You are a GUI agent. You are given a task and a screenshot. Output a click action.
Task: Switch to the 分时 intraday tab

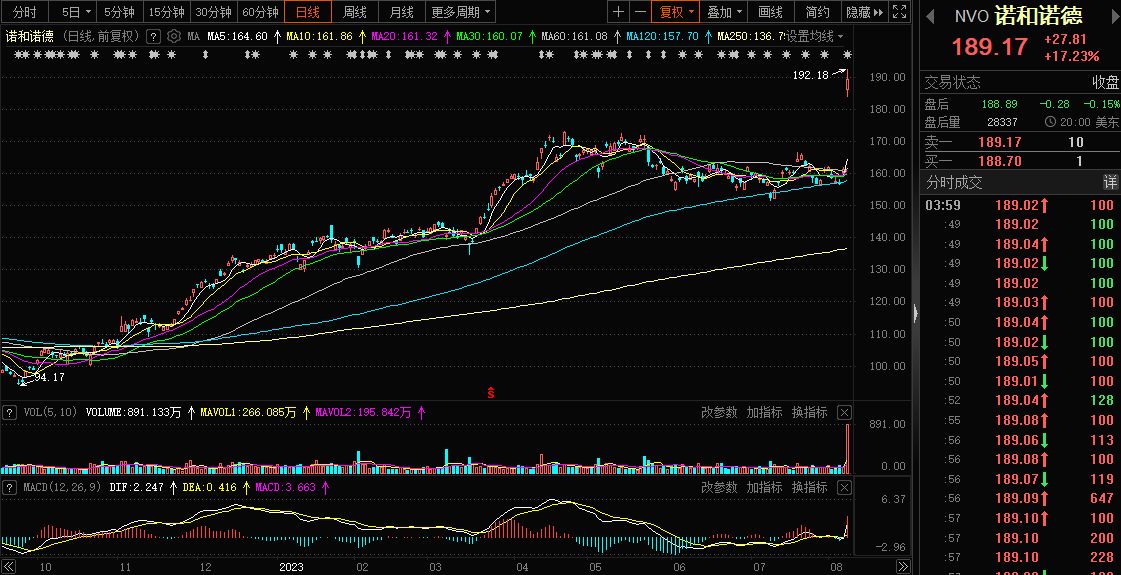(x=25, y=12)
